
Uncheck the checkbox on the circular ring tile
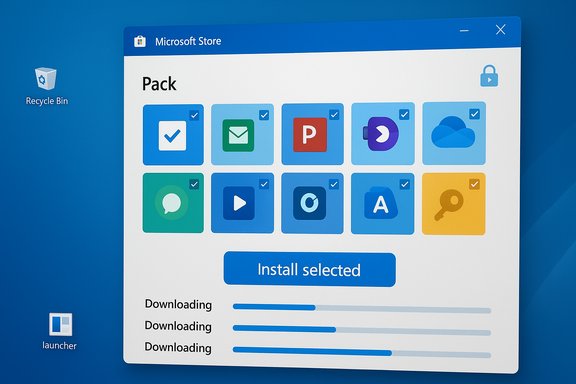pyautogui.click(x=334, y=184)
